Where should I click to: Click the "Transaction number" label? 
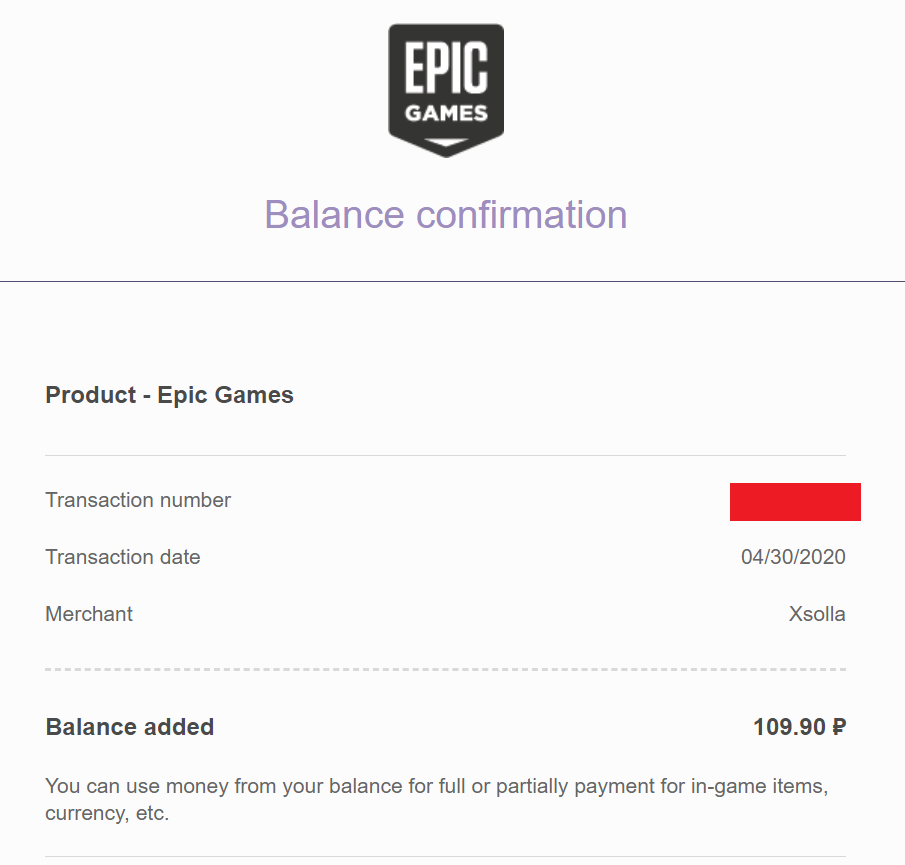coord(138,500)
